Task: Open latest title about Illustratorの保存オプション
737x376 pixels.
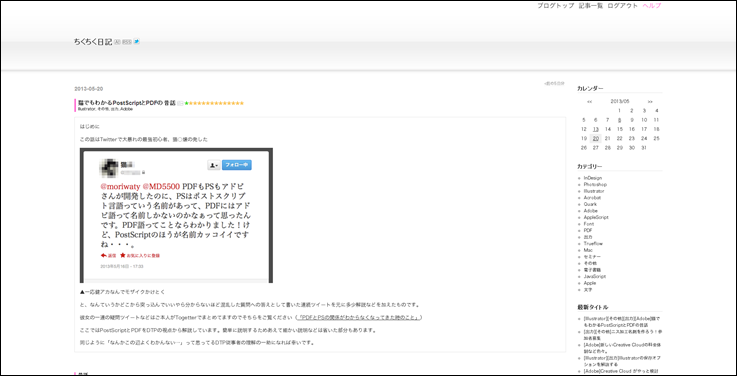Action: click(x=622, y=361)
